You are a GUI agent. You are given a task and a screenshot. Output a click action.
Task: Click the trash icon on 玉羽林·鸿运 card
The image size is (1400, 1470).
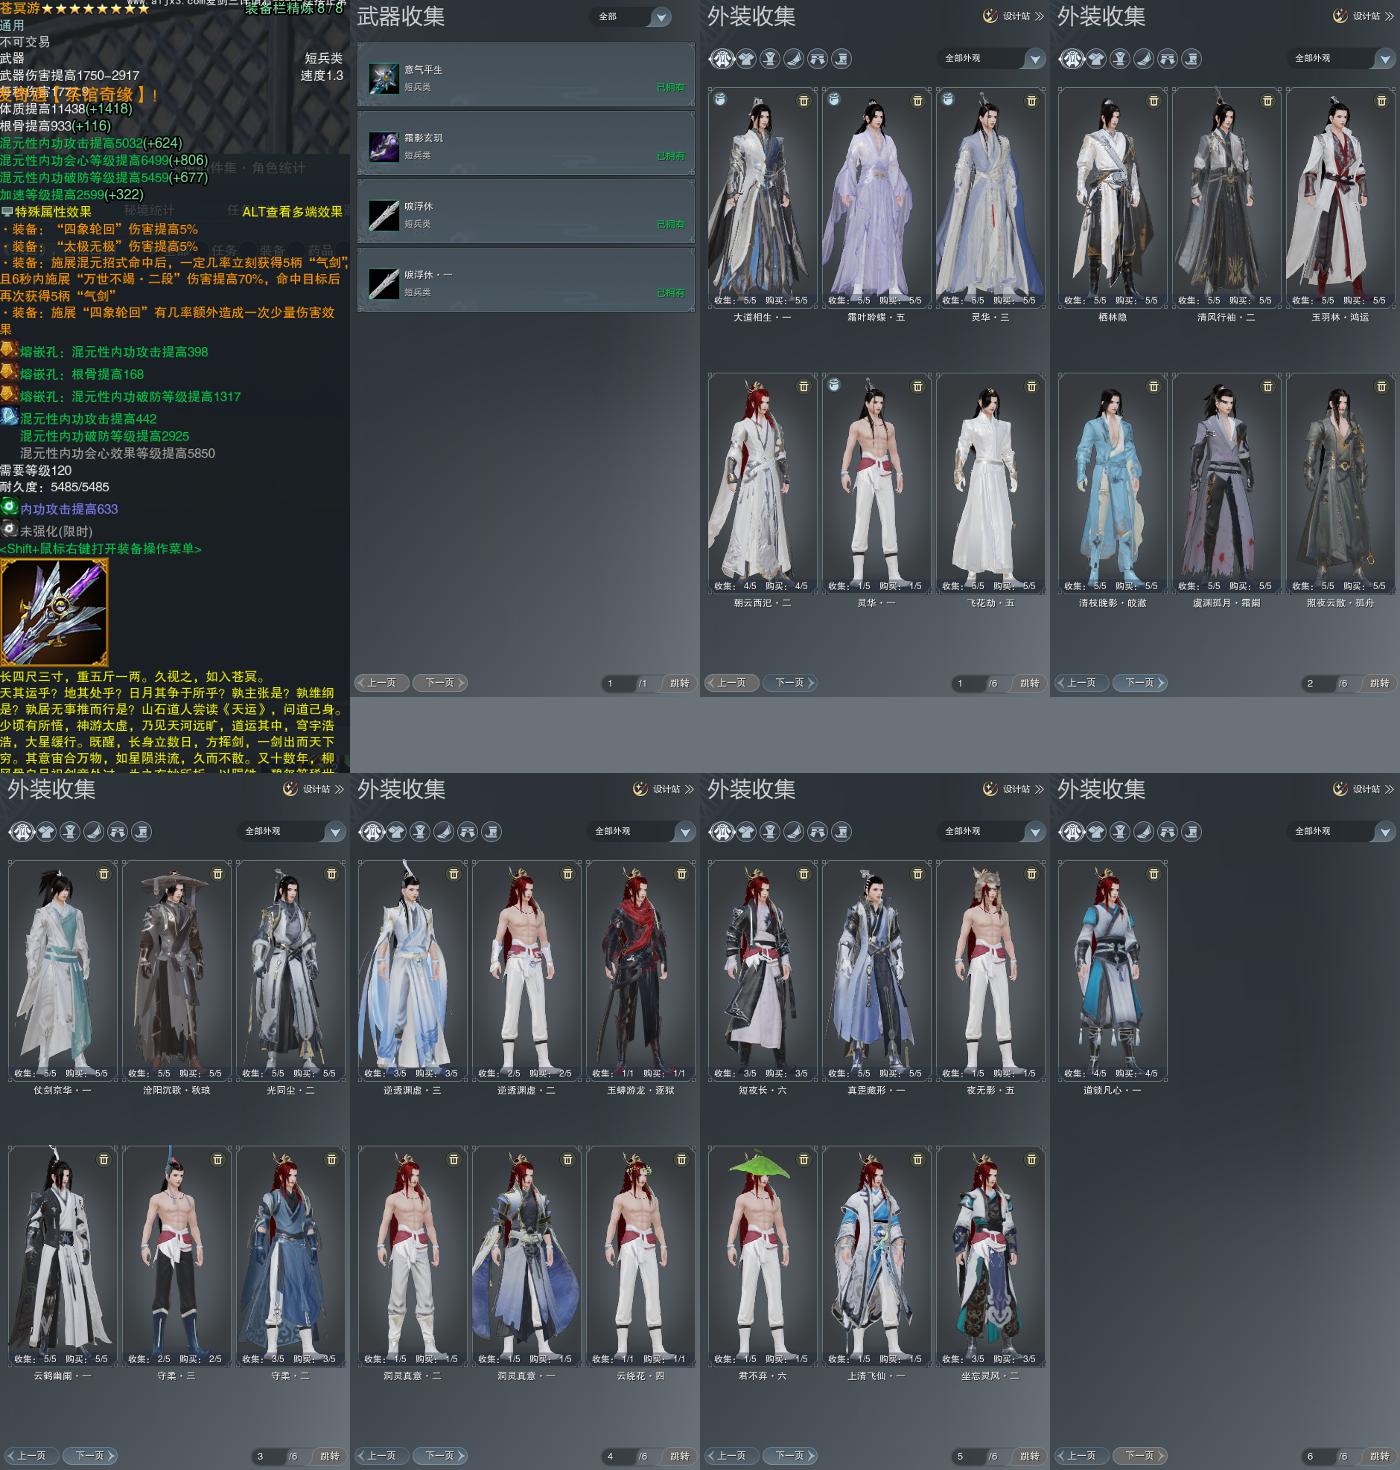click(x=1382, y=101)
